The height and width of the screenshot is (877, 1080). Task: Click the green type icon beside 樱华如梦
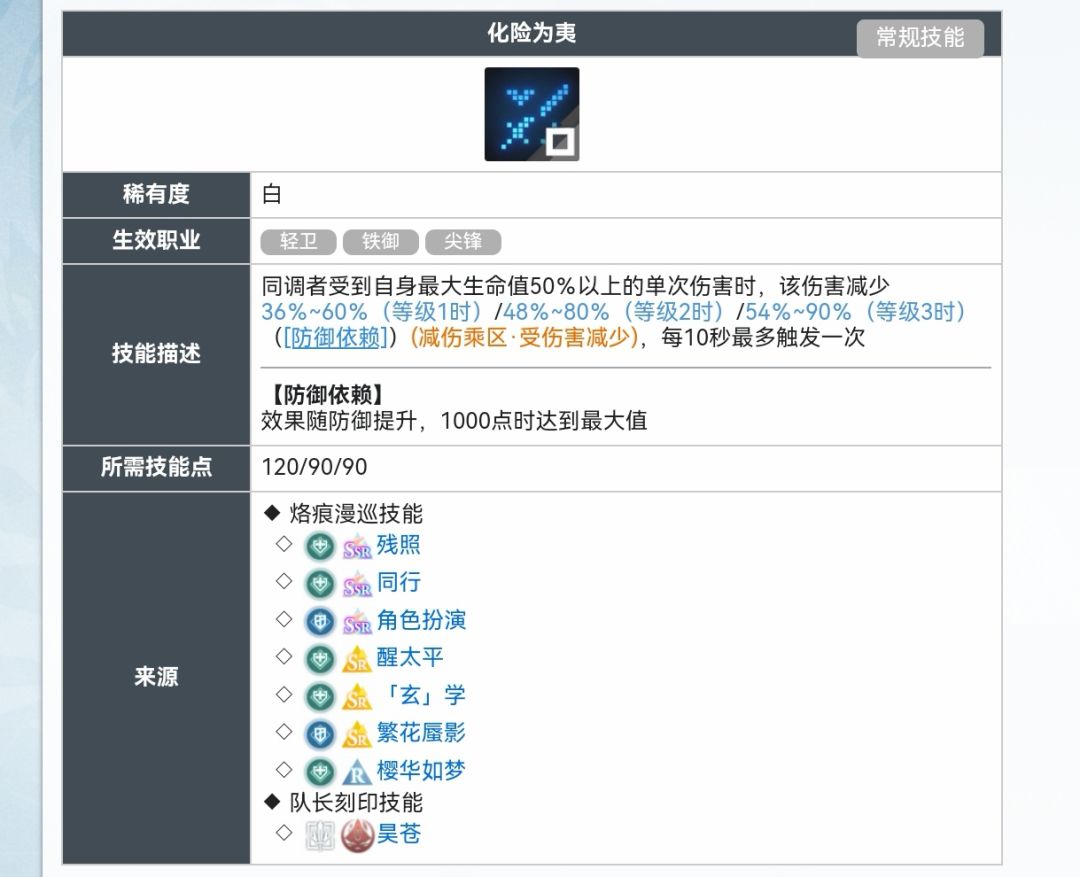(320, 772)
